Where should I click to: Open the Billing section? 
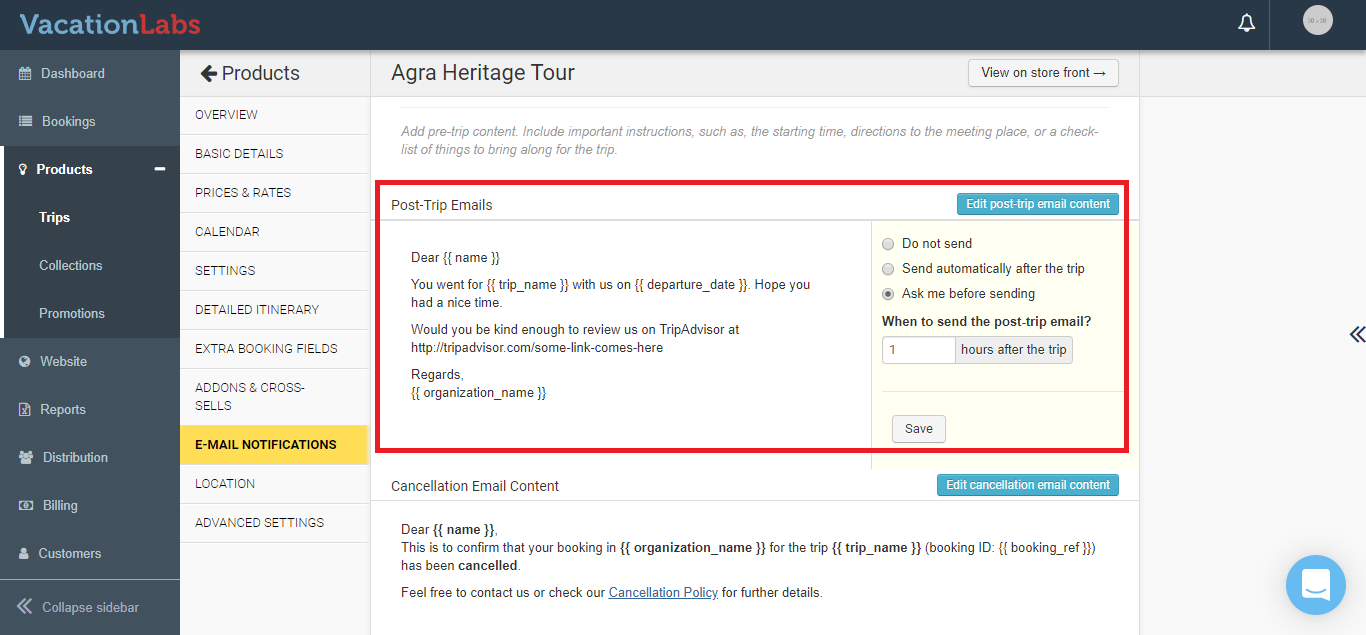click(x=60, y=505)
